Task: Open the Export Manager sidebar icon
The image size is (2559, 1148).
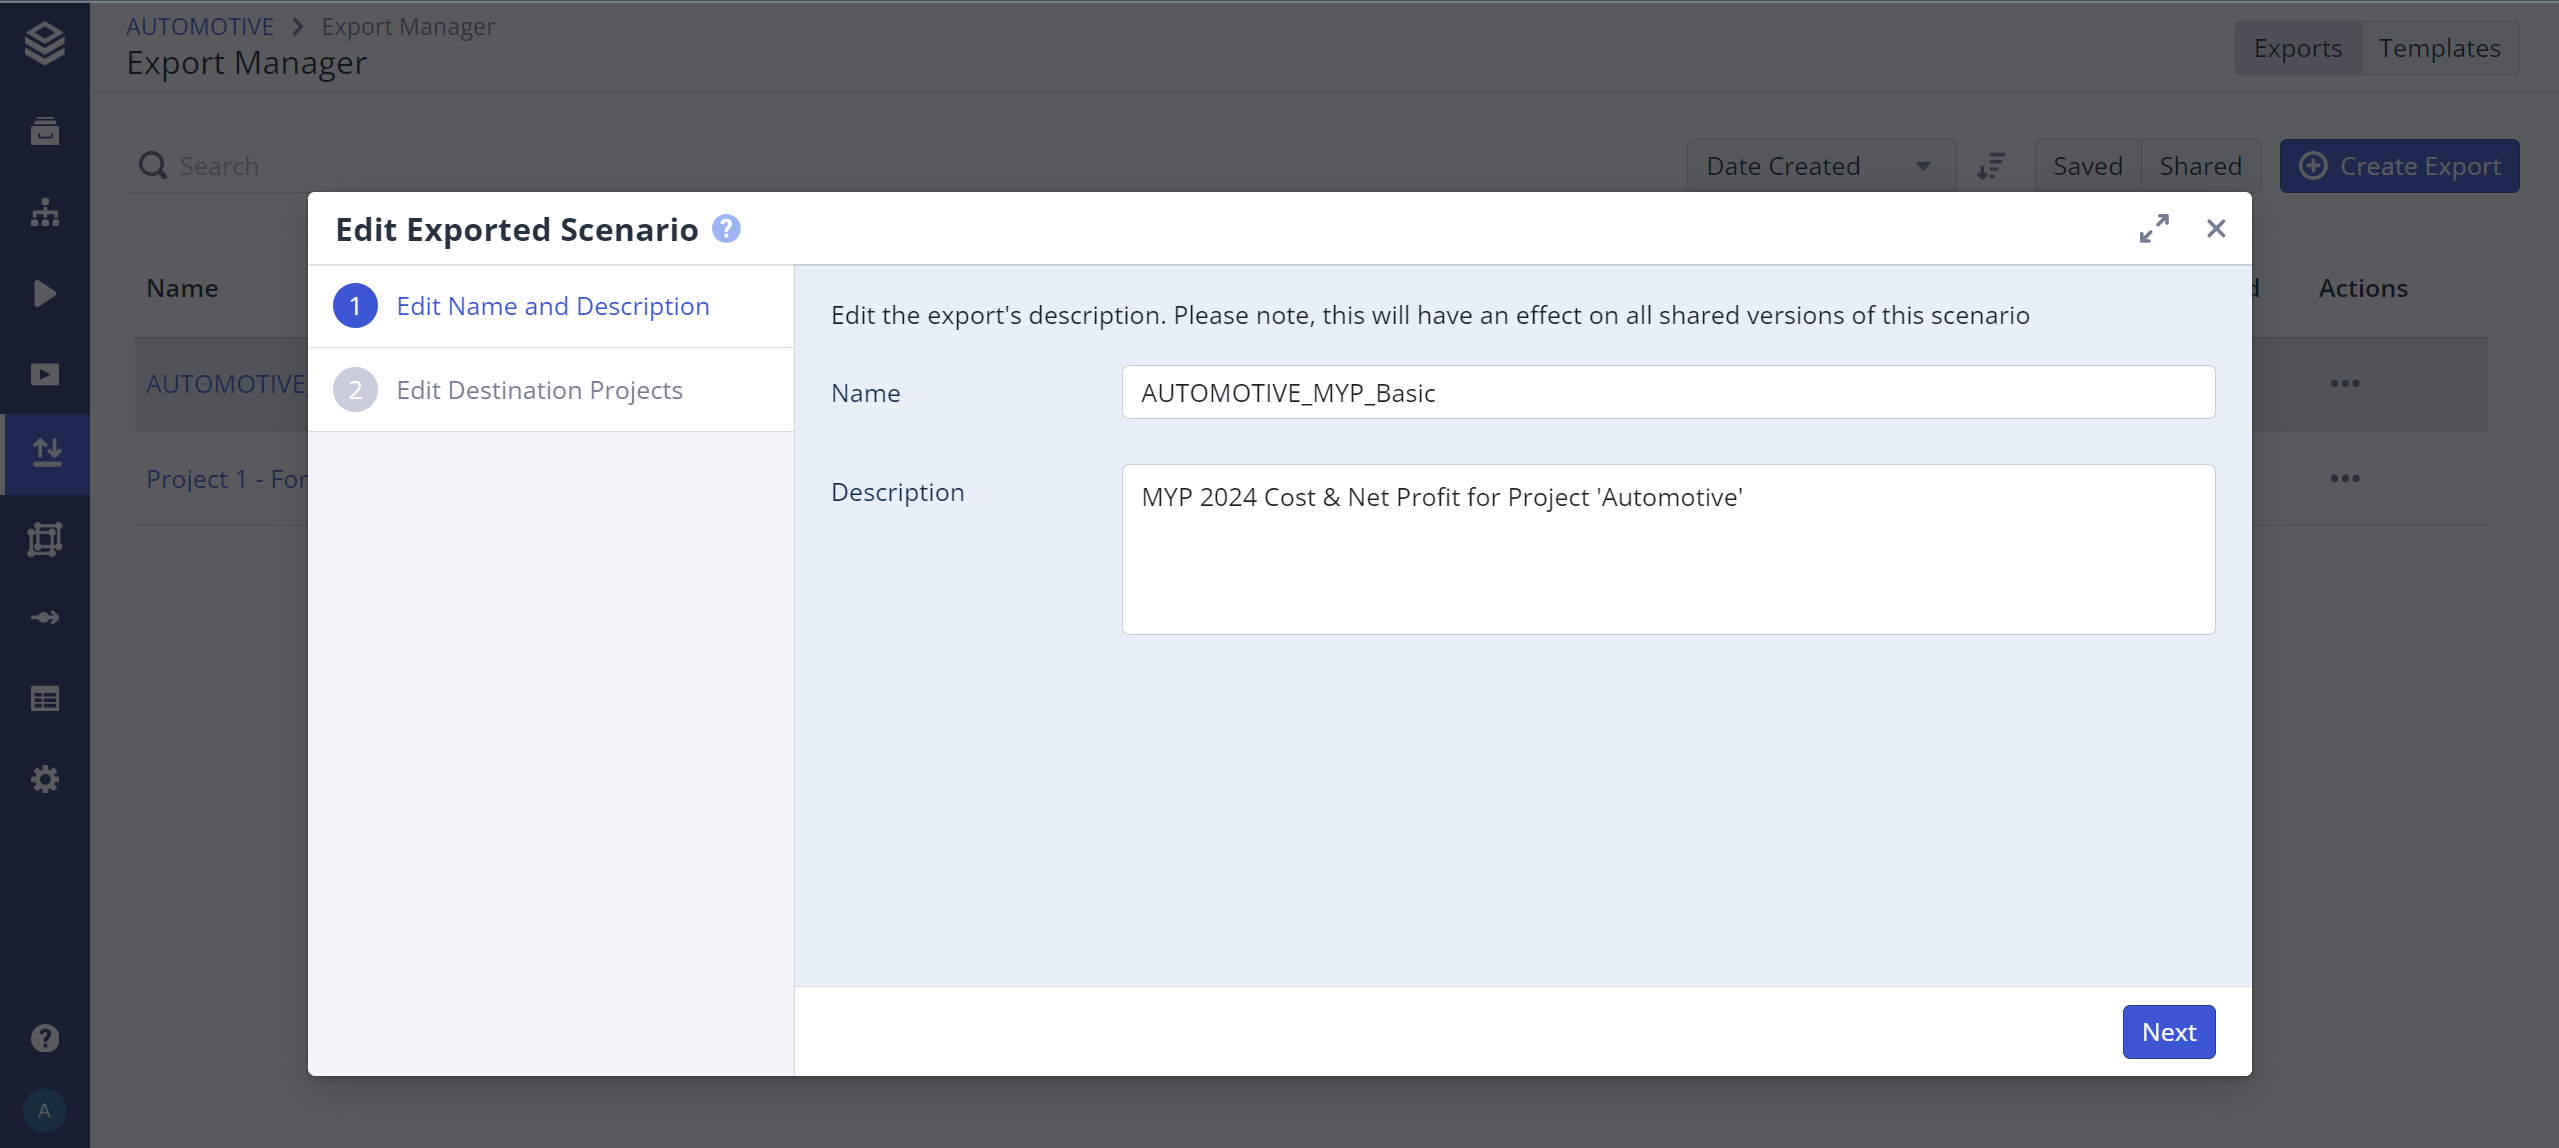Action: point(45,454)
